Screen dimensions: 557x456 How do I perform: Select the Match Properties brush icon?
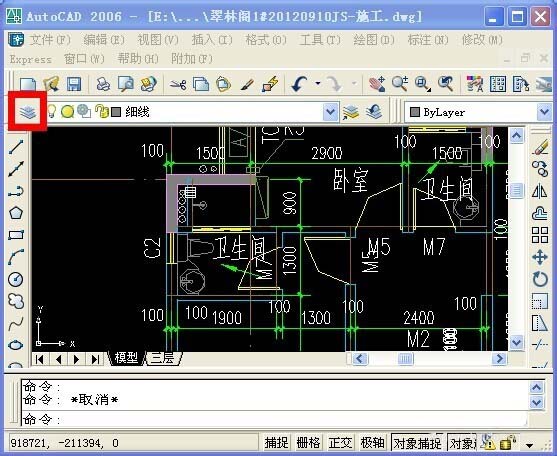247,84
